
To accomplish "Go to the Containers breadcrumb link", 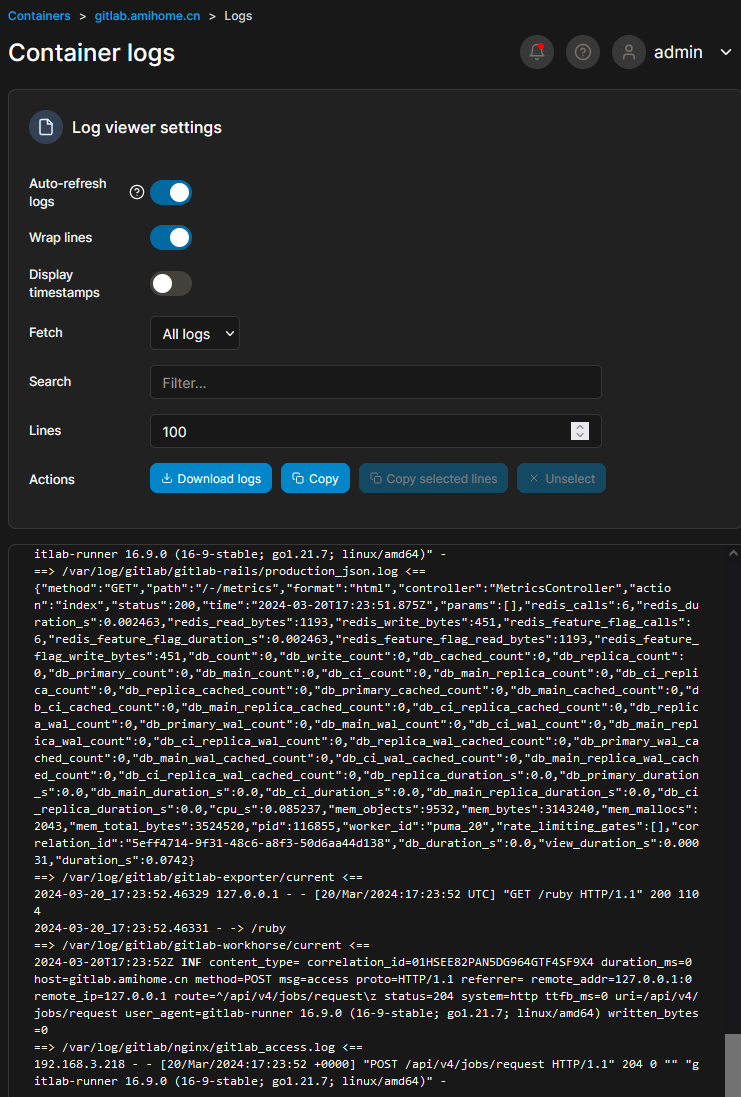I will (x=39, y=15).
